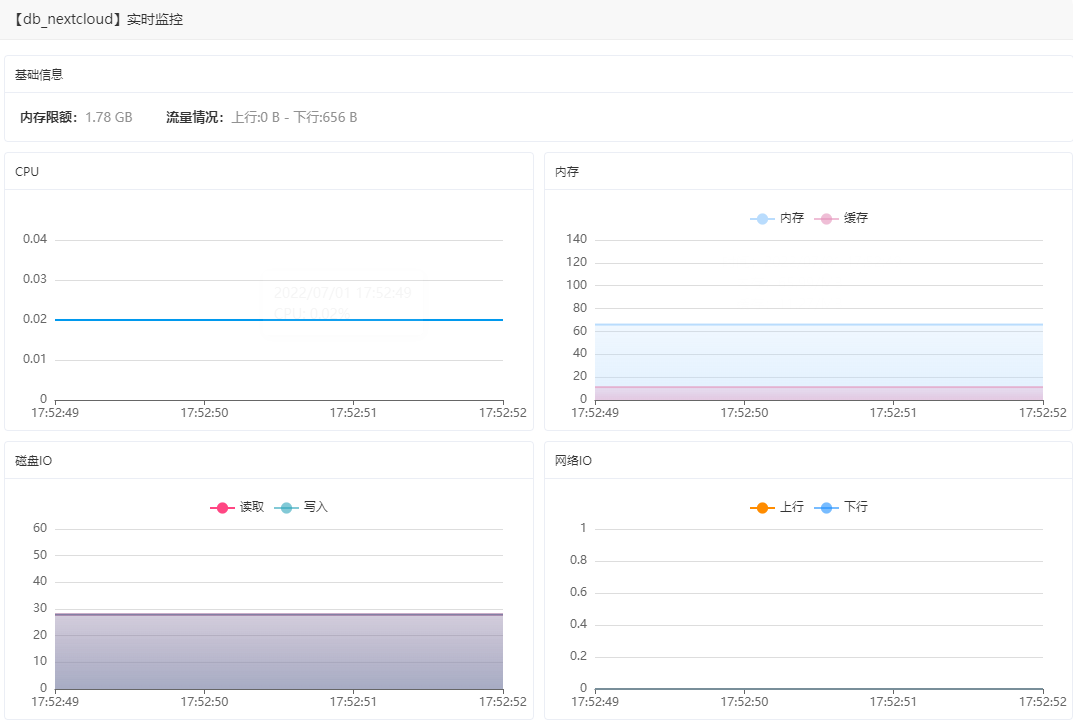The width and height of the screenshot is (1073, 721).
Task: Toggle the 写入 series text label
Action: [x=316, y=508]
